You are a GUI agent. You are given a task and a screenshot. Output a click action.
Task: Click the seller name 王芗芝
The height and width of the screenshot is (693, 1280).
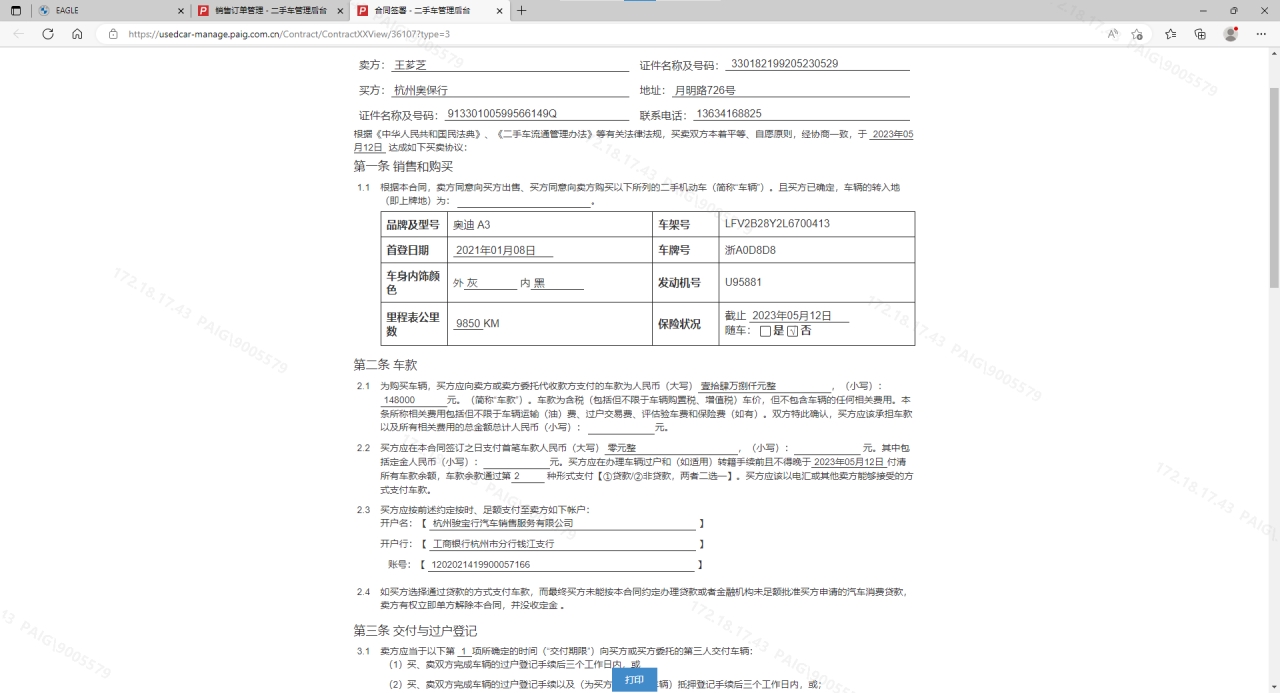tap(410, 65)
